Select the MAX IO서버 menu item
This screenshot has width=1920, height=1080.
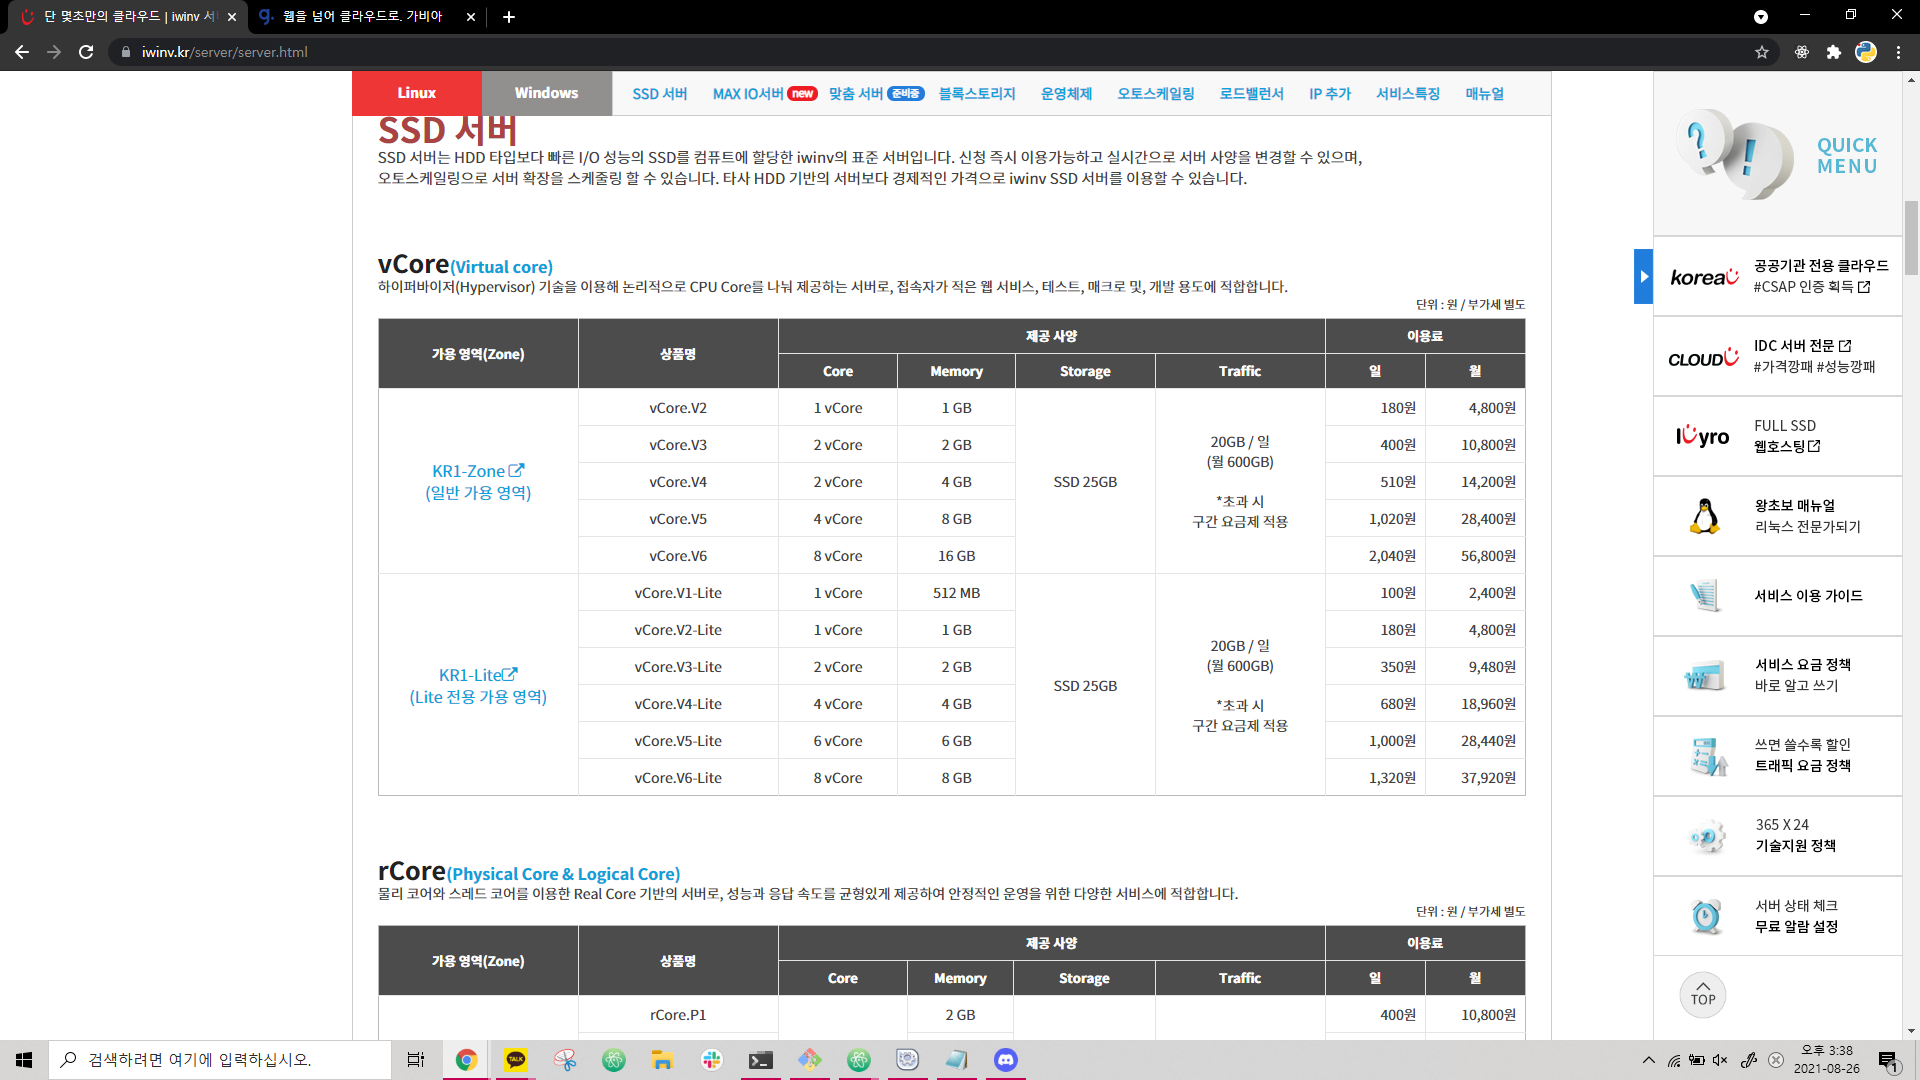click(x=748, y=94)
